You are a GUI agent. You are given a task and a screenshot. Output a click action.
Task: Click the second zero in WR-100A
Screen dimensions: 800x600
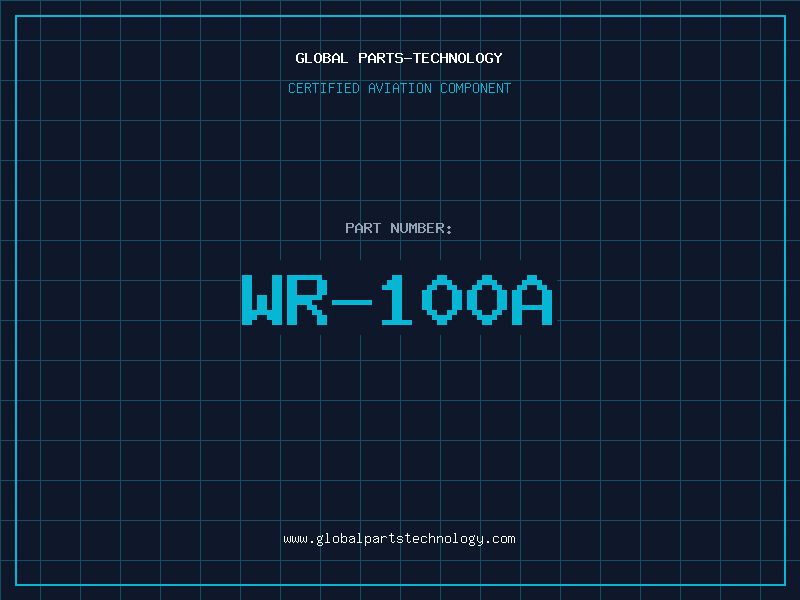(487, 300)
